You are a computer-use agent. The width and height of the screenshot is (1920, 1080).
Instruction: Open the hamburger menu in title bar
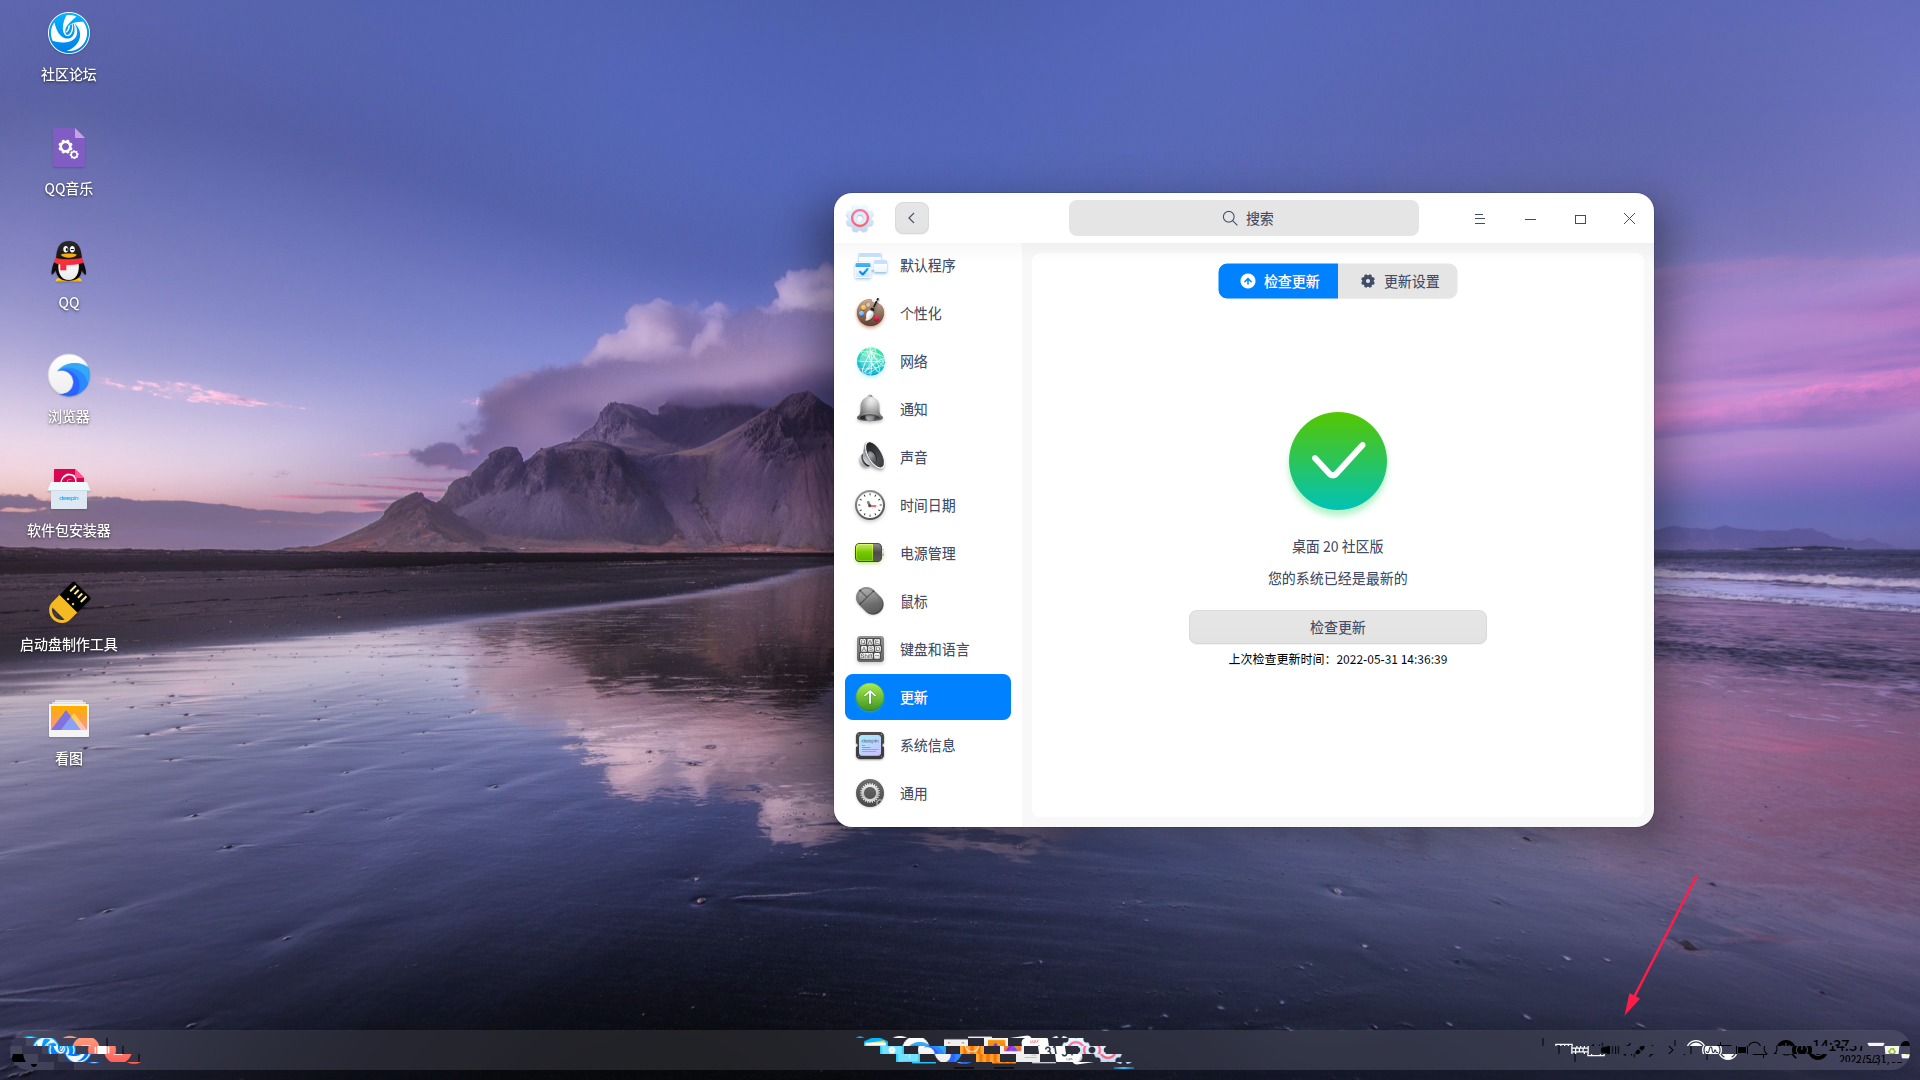1480,218
